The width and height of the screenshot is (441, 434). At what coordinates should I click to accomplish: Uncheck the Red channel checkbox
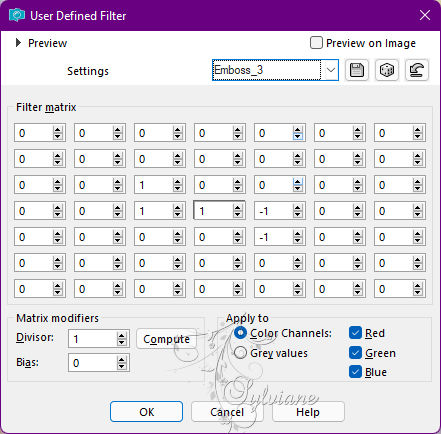coord(355,333)
